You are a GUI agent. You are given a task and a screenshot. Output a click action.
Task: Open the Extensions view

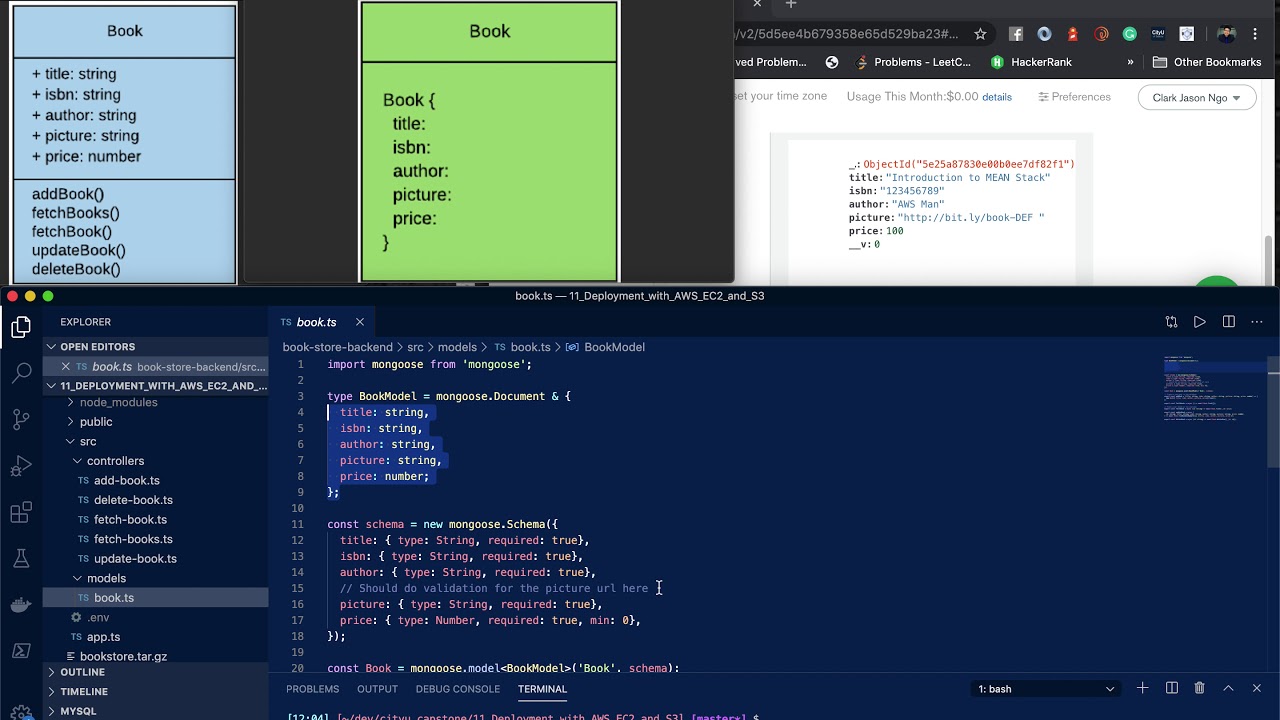click(21, 513)
